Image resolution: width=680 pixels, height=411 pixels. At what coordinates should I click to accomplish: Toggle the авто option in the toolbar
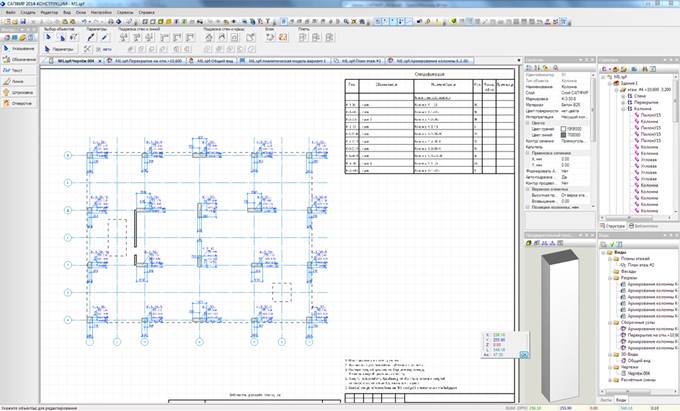pyautogui.click(x=104, y=49)
